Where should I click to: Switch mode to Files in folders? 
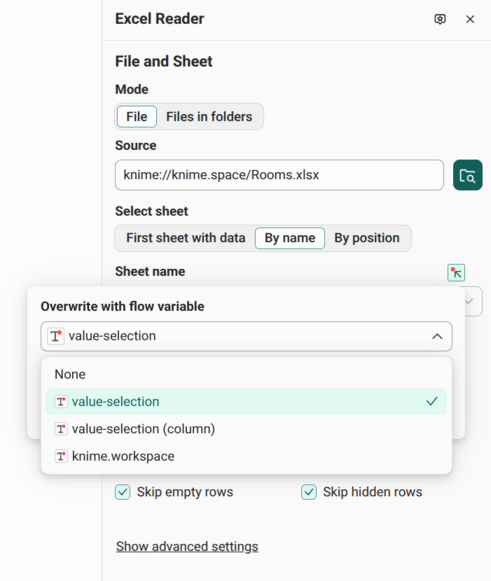209,117
